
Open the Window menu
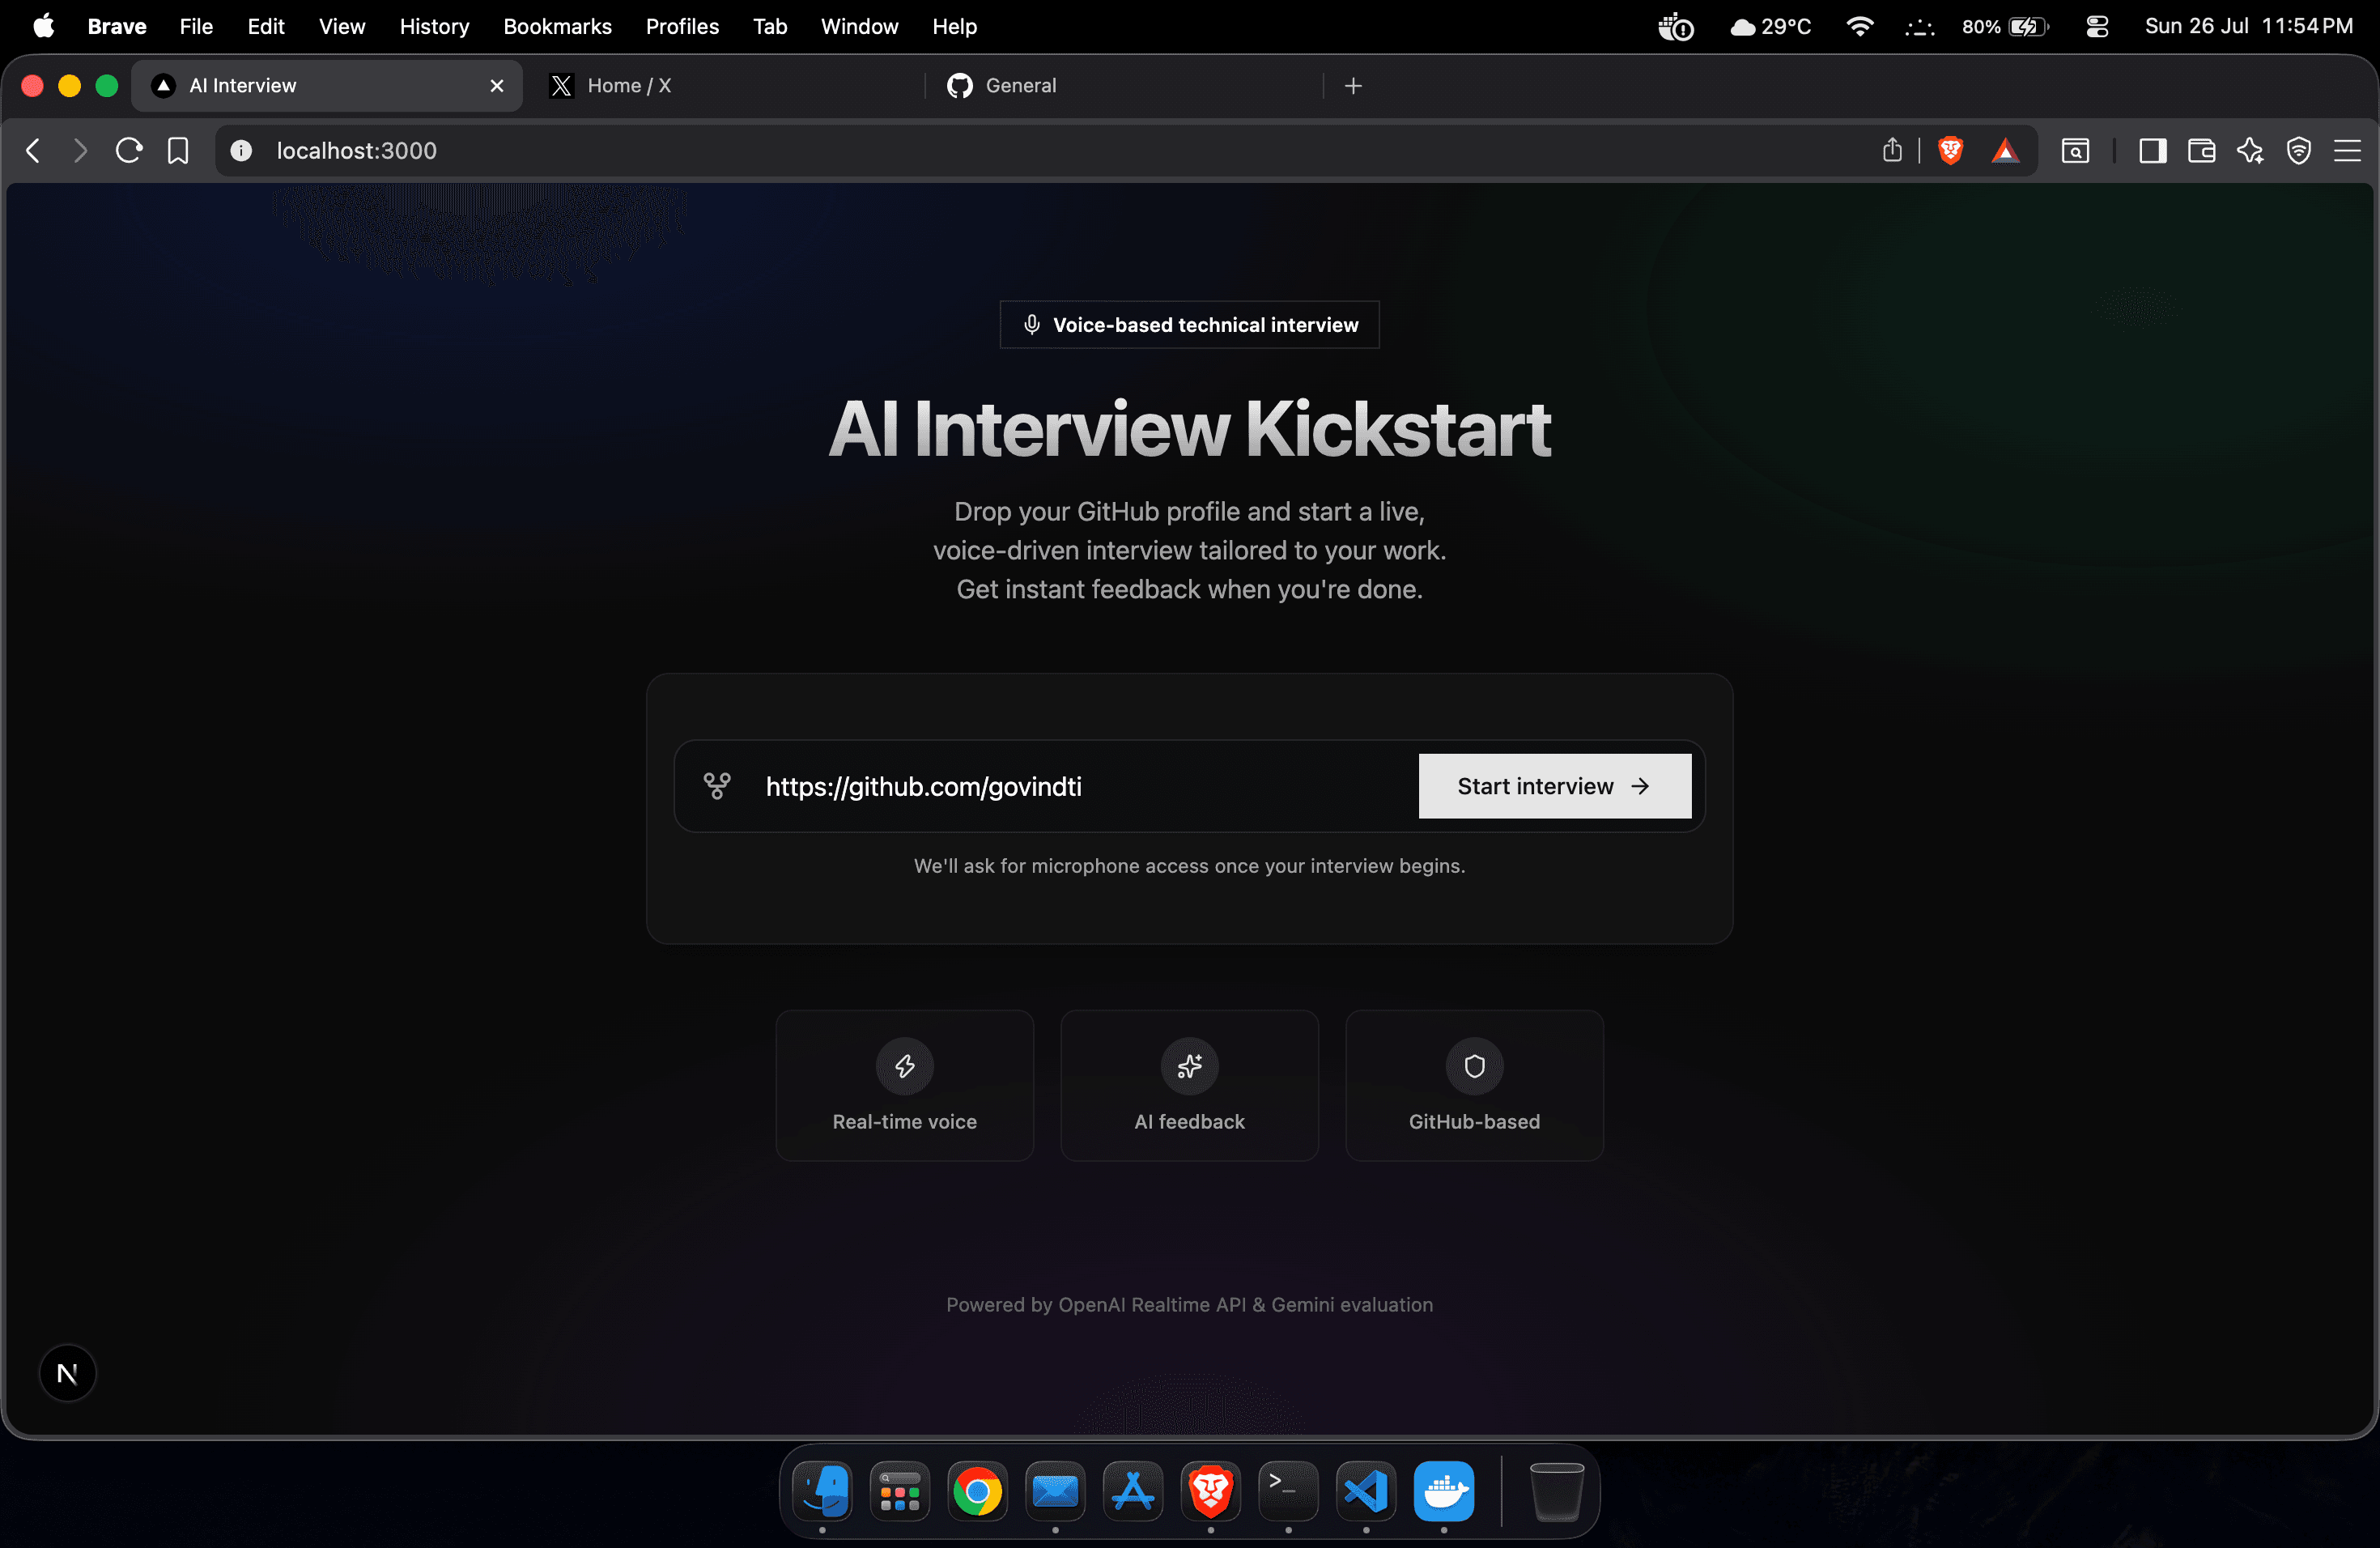[859, 26]
